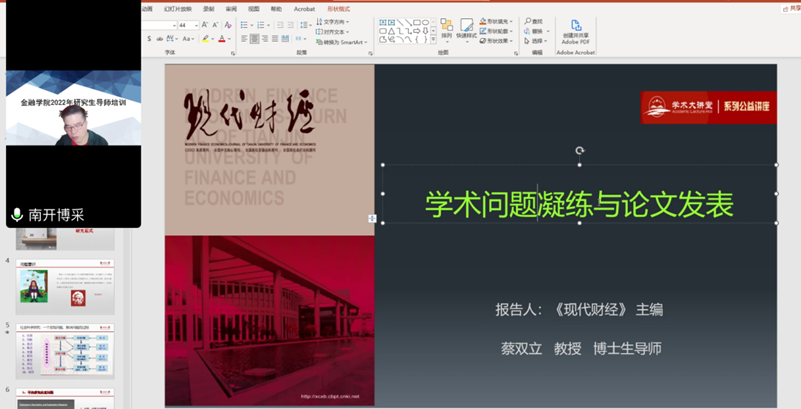
Task: Click the Arrange shapes icon
Action: (446, 30)
